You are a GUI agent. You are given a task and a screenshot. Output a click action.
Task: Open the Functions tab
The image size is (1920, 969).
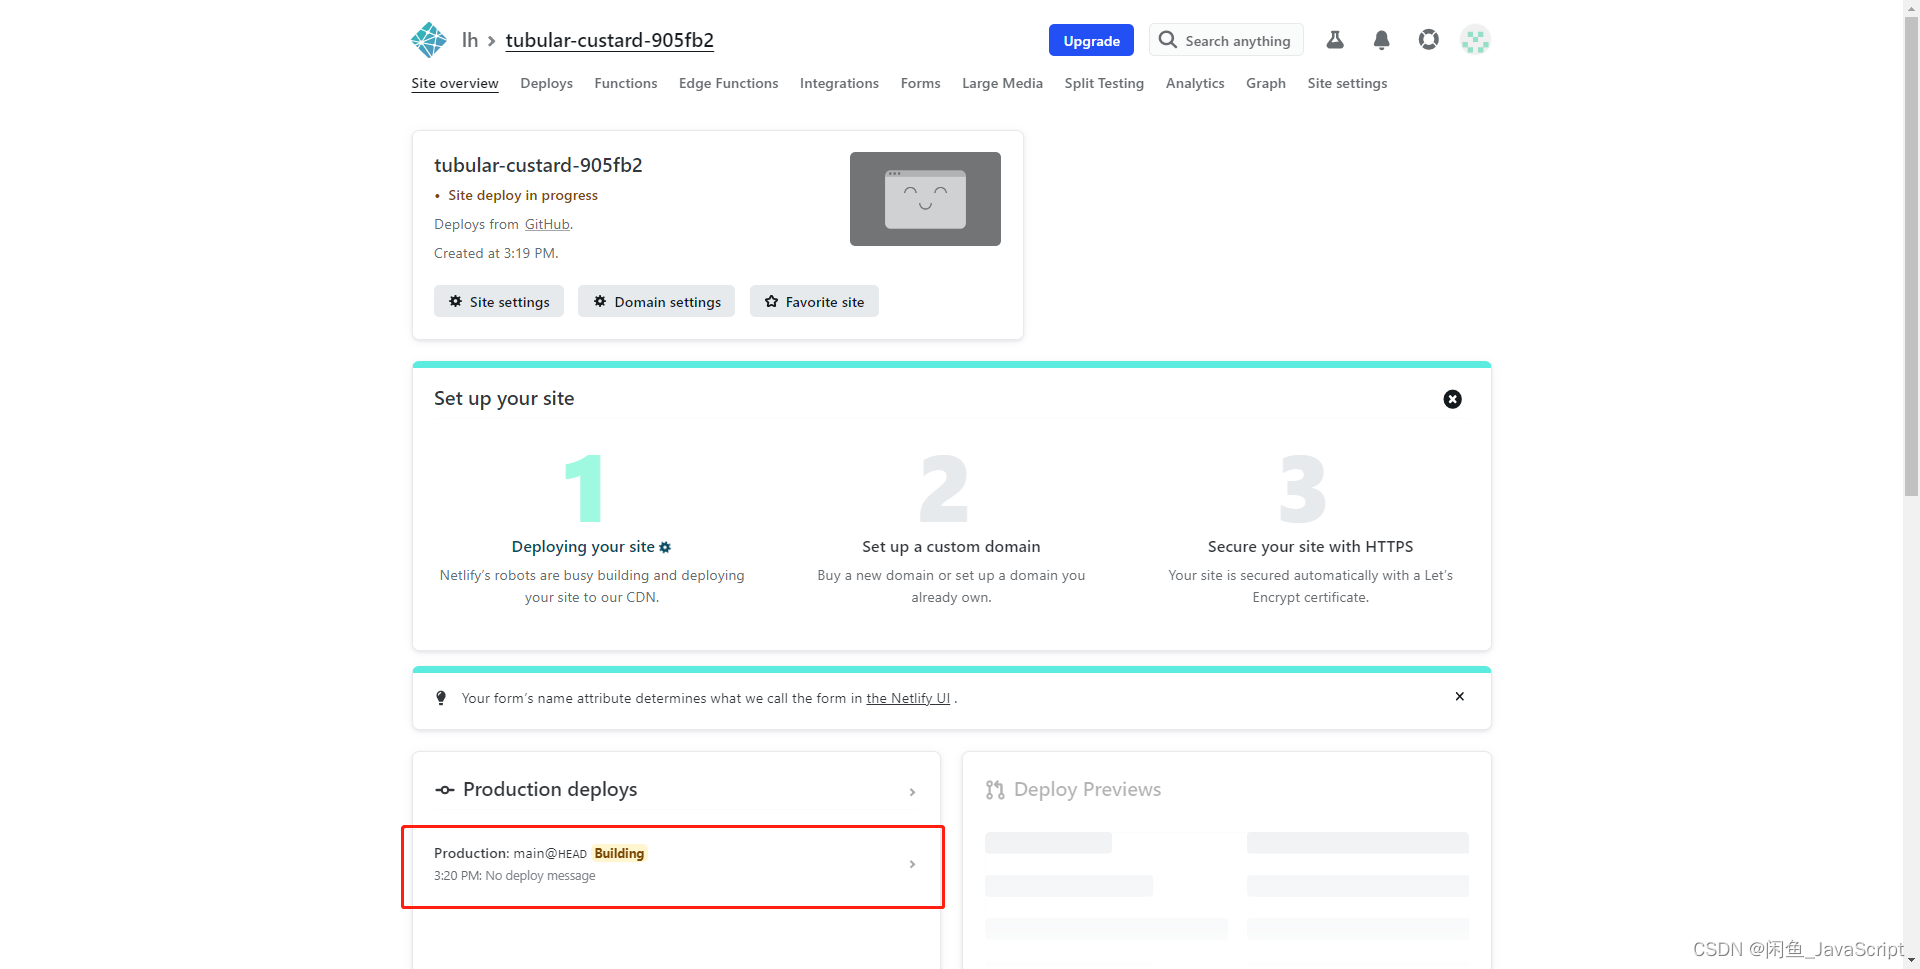click(x=626, y=83)
